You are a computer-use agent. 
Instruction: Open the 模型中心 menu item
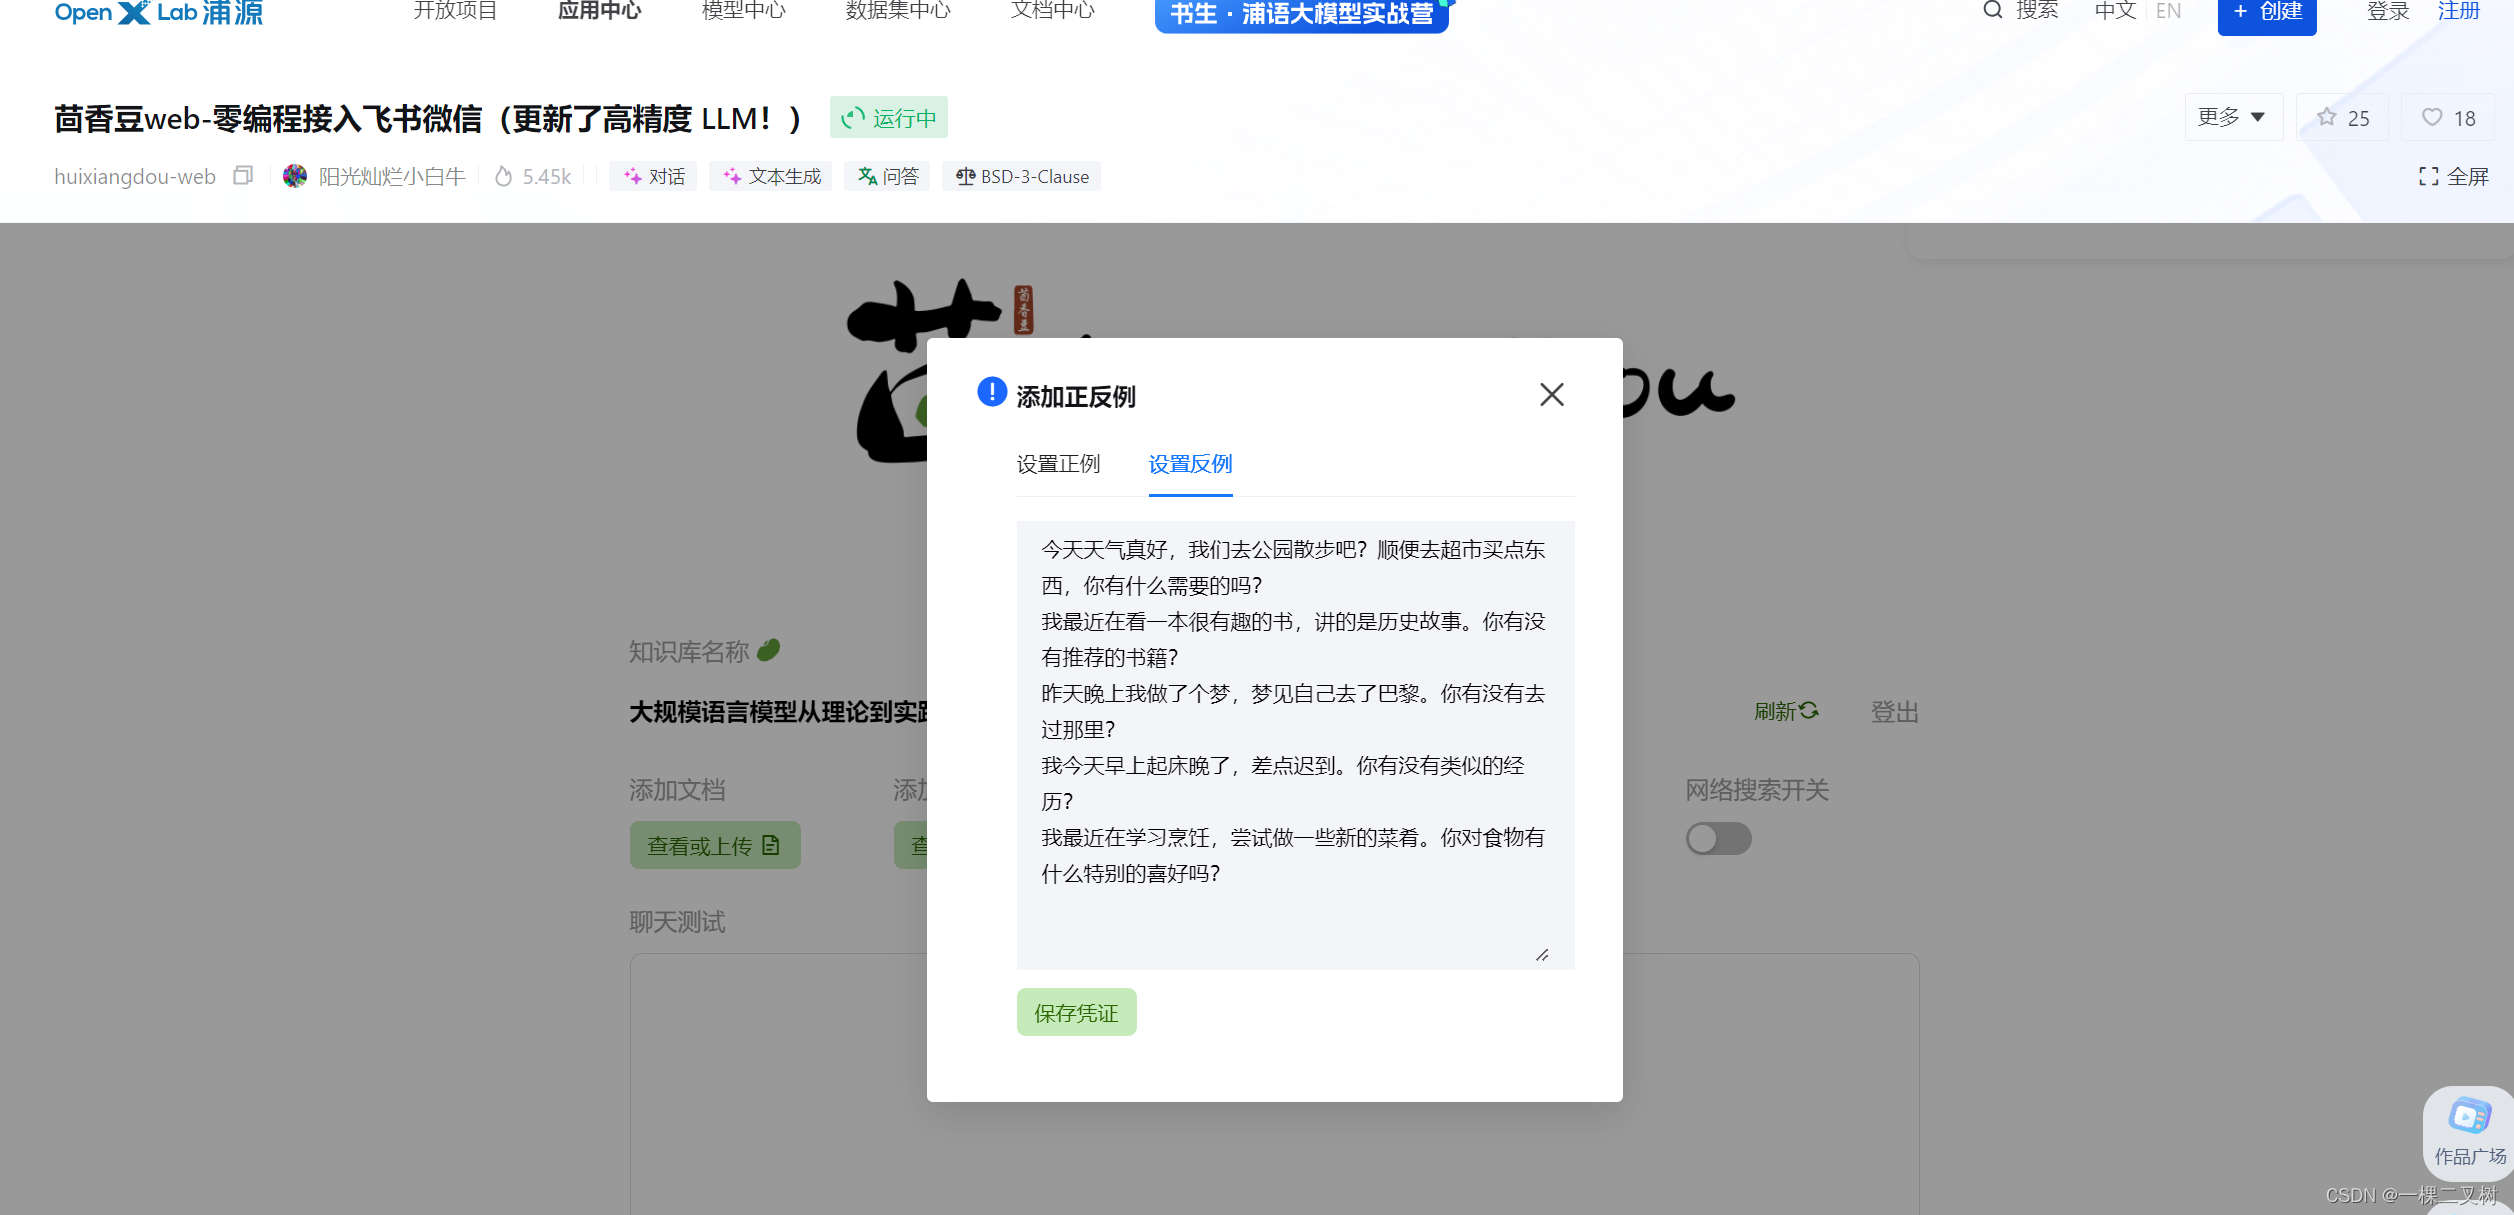[x=743, y=11]
